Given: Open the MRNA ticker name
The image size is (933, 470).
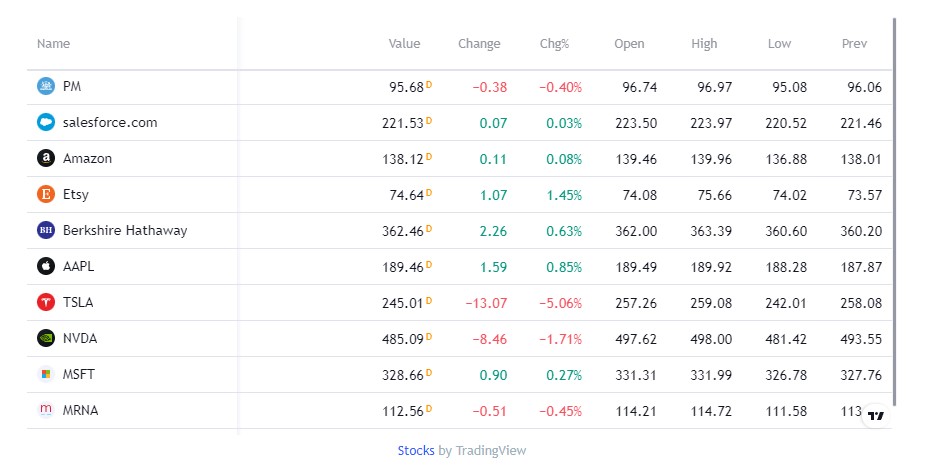Looking at the screenshot, I should (x=80, y=411).
